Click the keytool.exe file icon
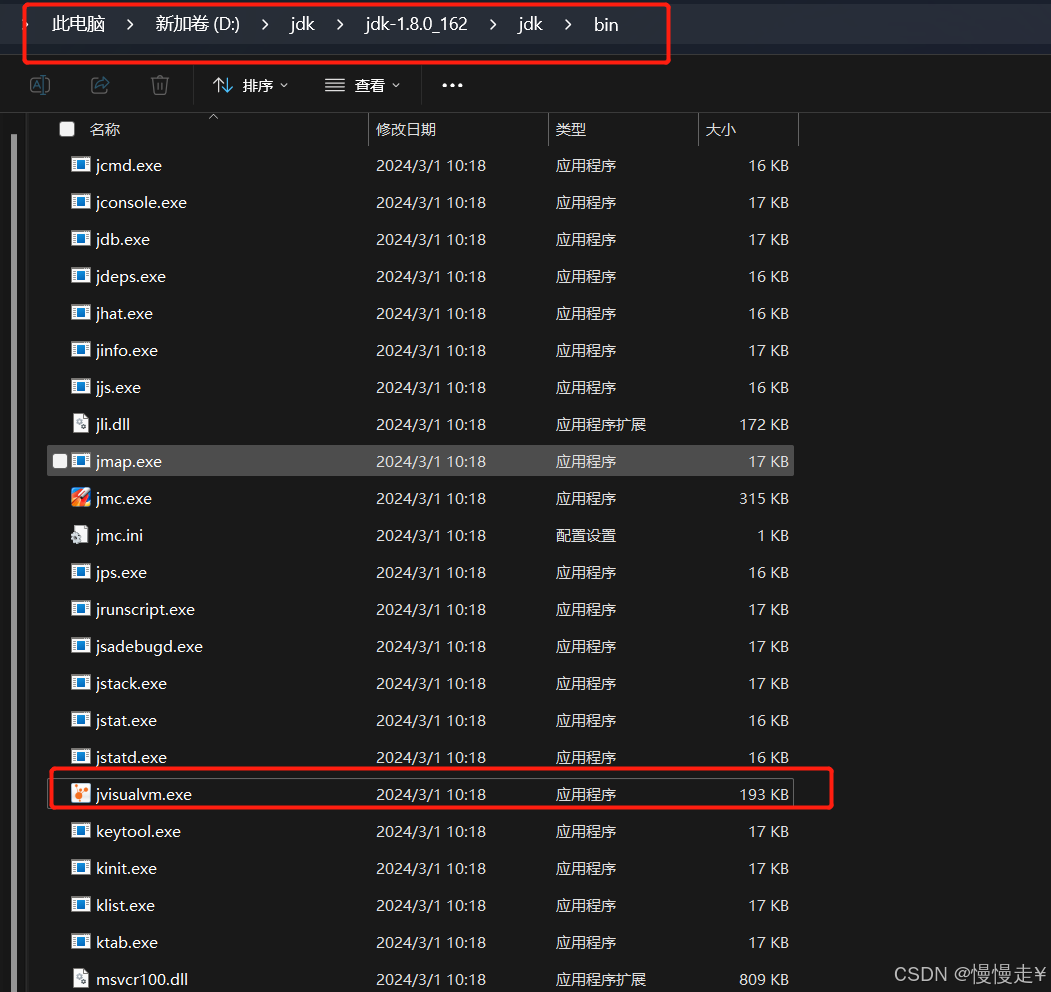This screenshot has height=992, width=1051. 80,830
